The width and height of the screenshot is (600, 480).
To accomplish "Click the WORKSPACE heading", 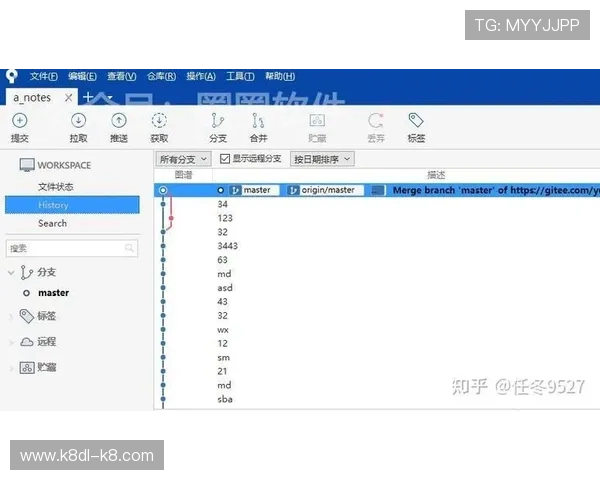I will 64,165.
